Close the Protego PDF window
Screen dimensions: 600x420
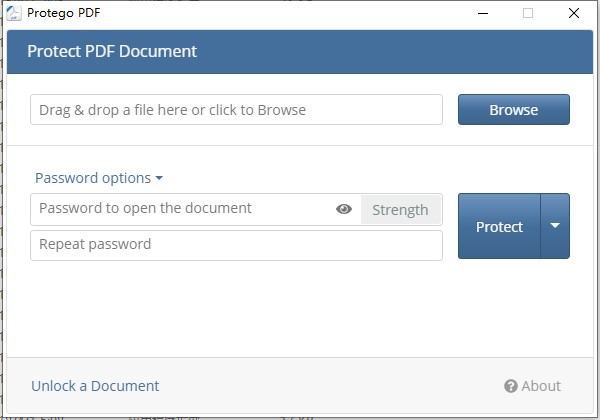(x=574, y=13)
